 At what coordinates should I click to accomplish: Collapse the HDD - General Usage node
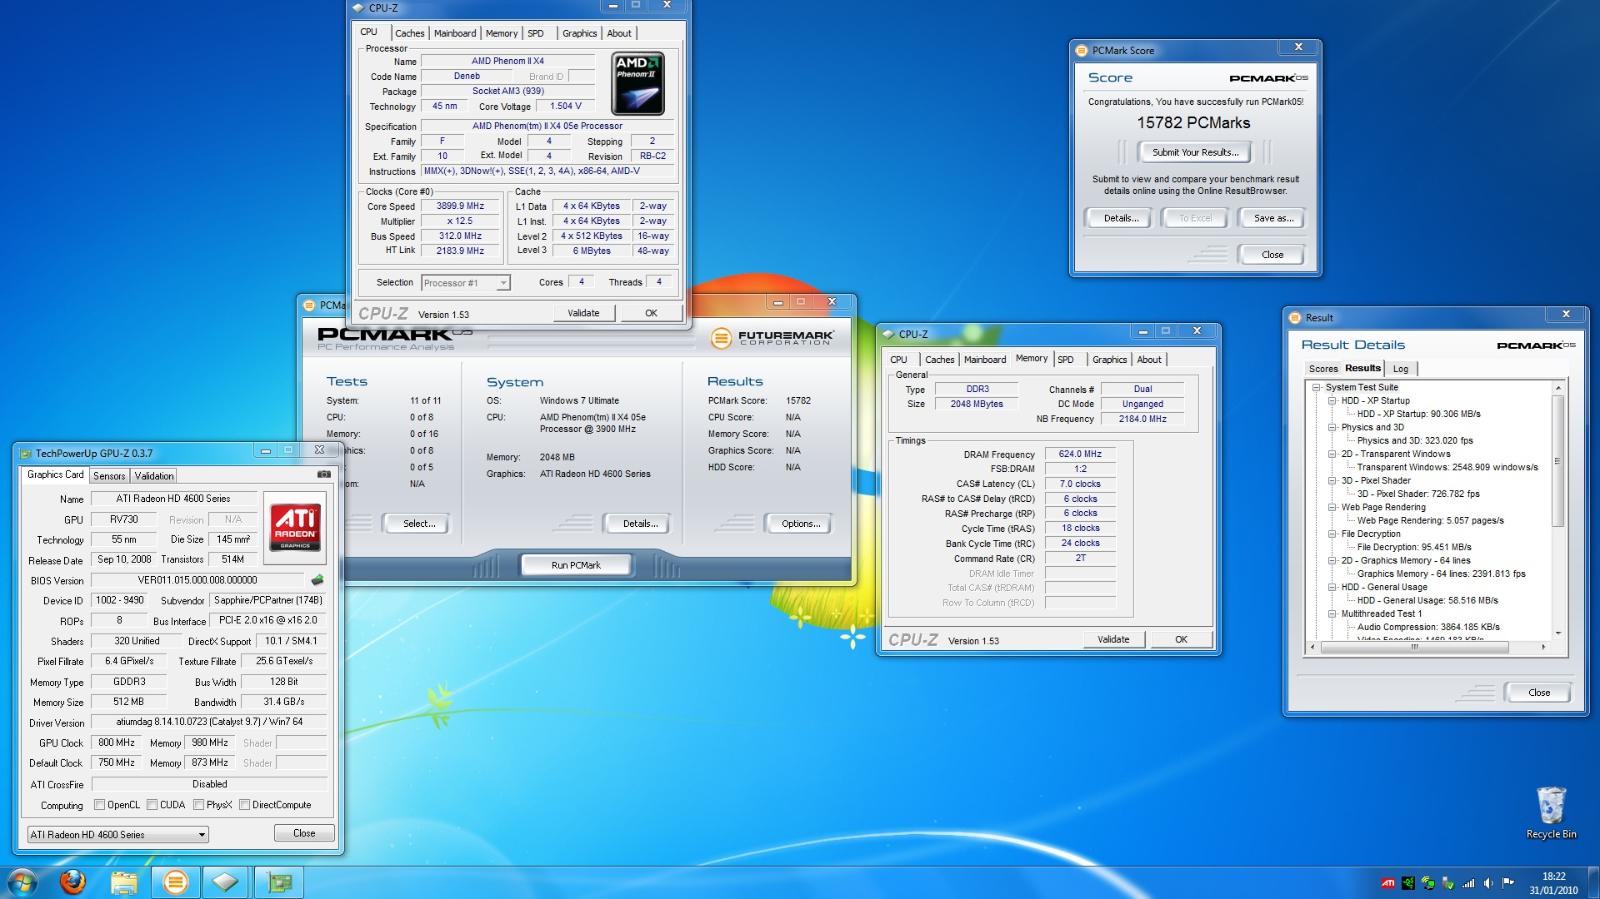tap(1333, 587)
